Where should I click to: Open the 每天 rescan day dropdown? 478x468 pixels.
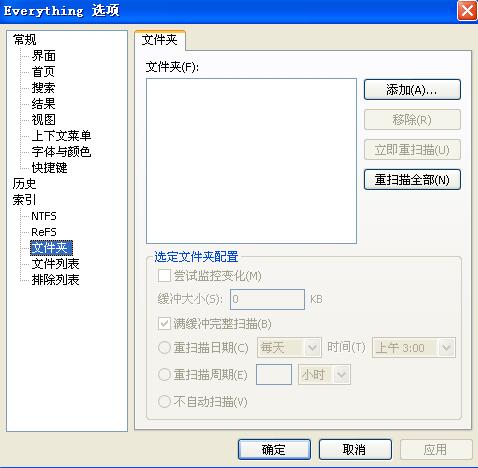[x=289, y=348]
